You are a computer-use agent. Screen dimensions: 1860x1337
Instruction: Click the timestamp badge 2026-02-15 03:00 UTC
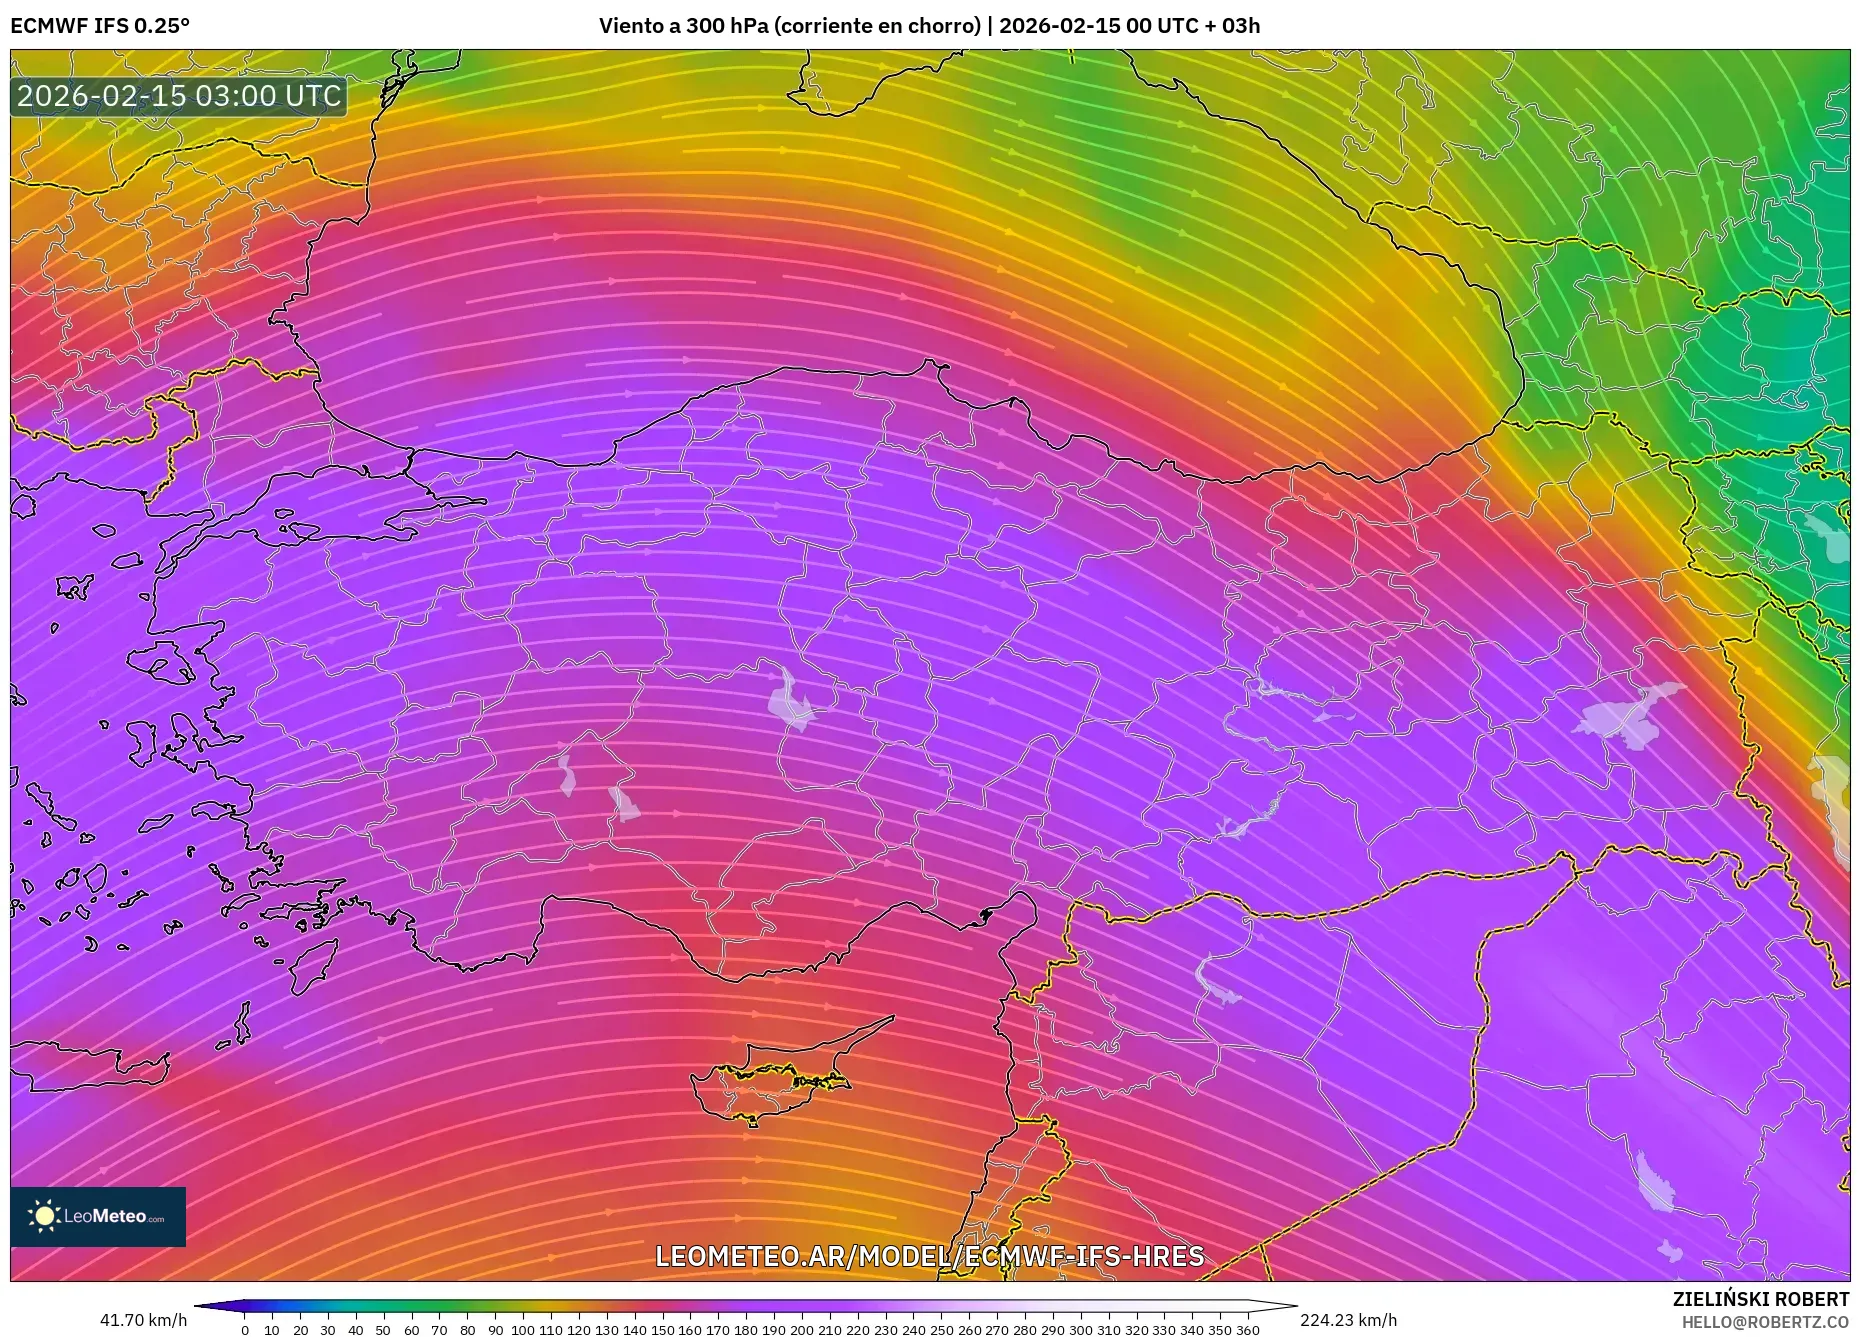coord(178,97)
